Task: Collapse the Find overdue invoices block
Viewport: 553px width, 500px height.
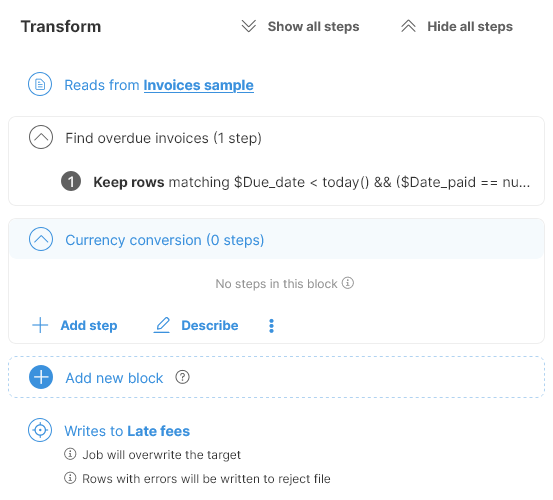Action: point(41,137)
